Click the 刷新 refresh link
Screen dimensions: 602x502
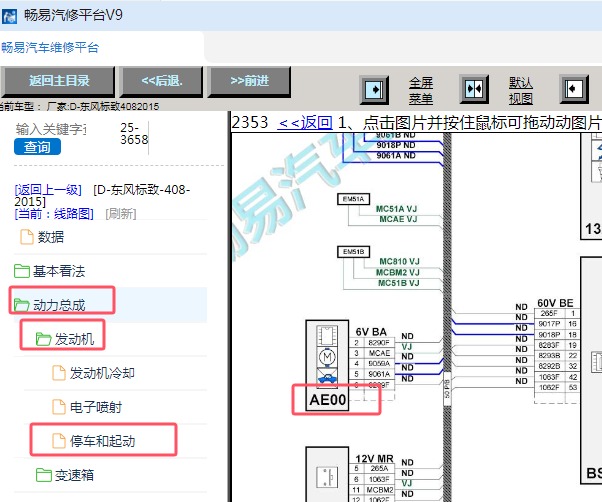click(x=121, y=213)
